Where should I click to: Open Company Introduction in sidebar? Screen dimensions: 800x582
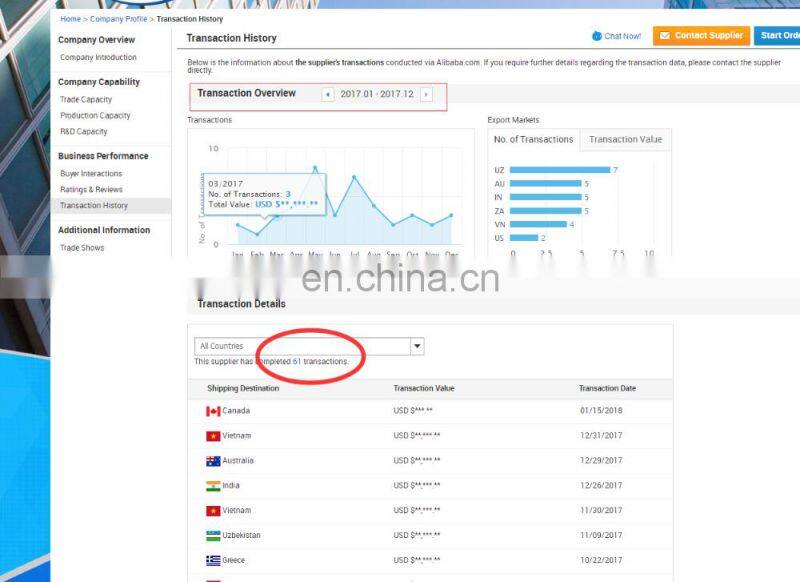coord(98,58)
